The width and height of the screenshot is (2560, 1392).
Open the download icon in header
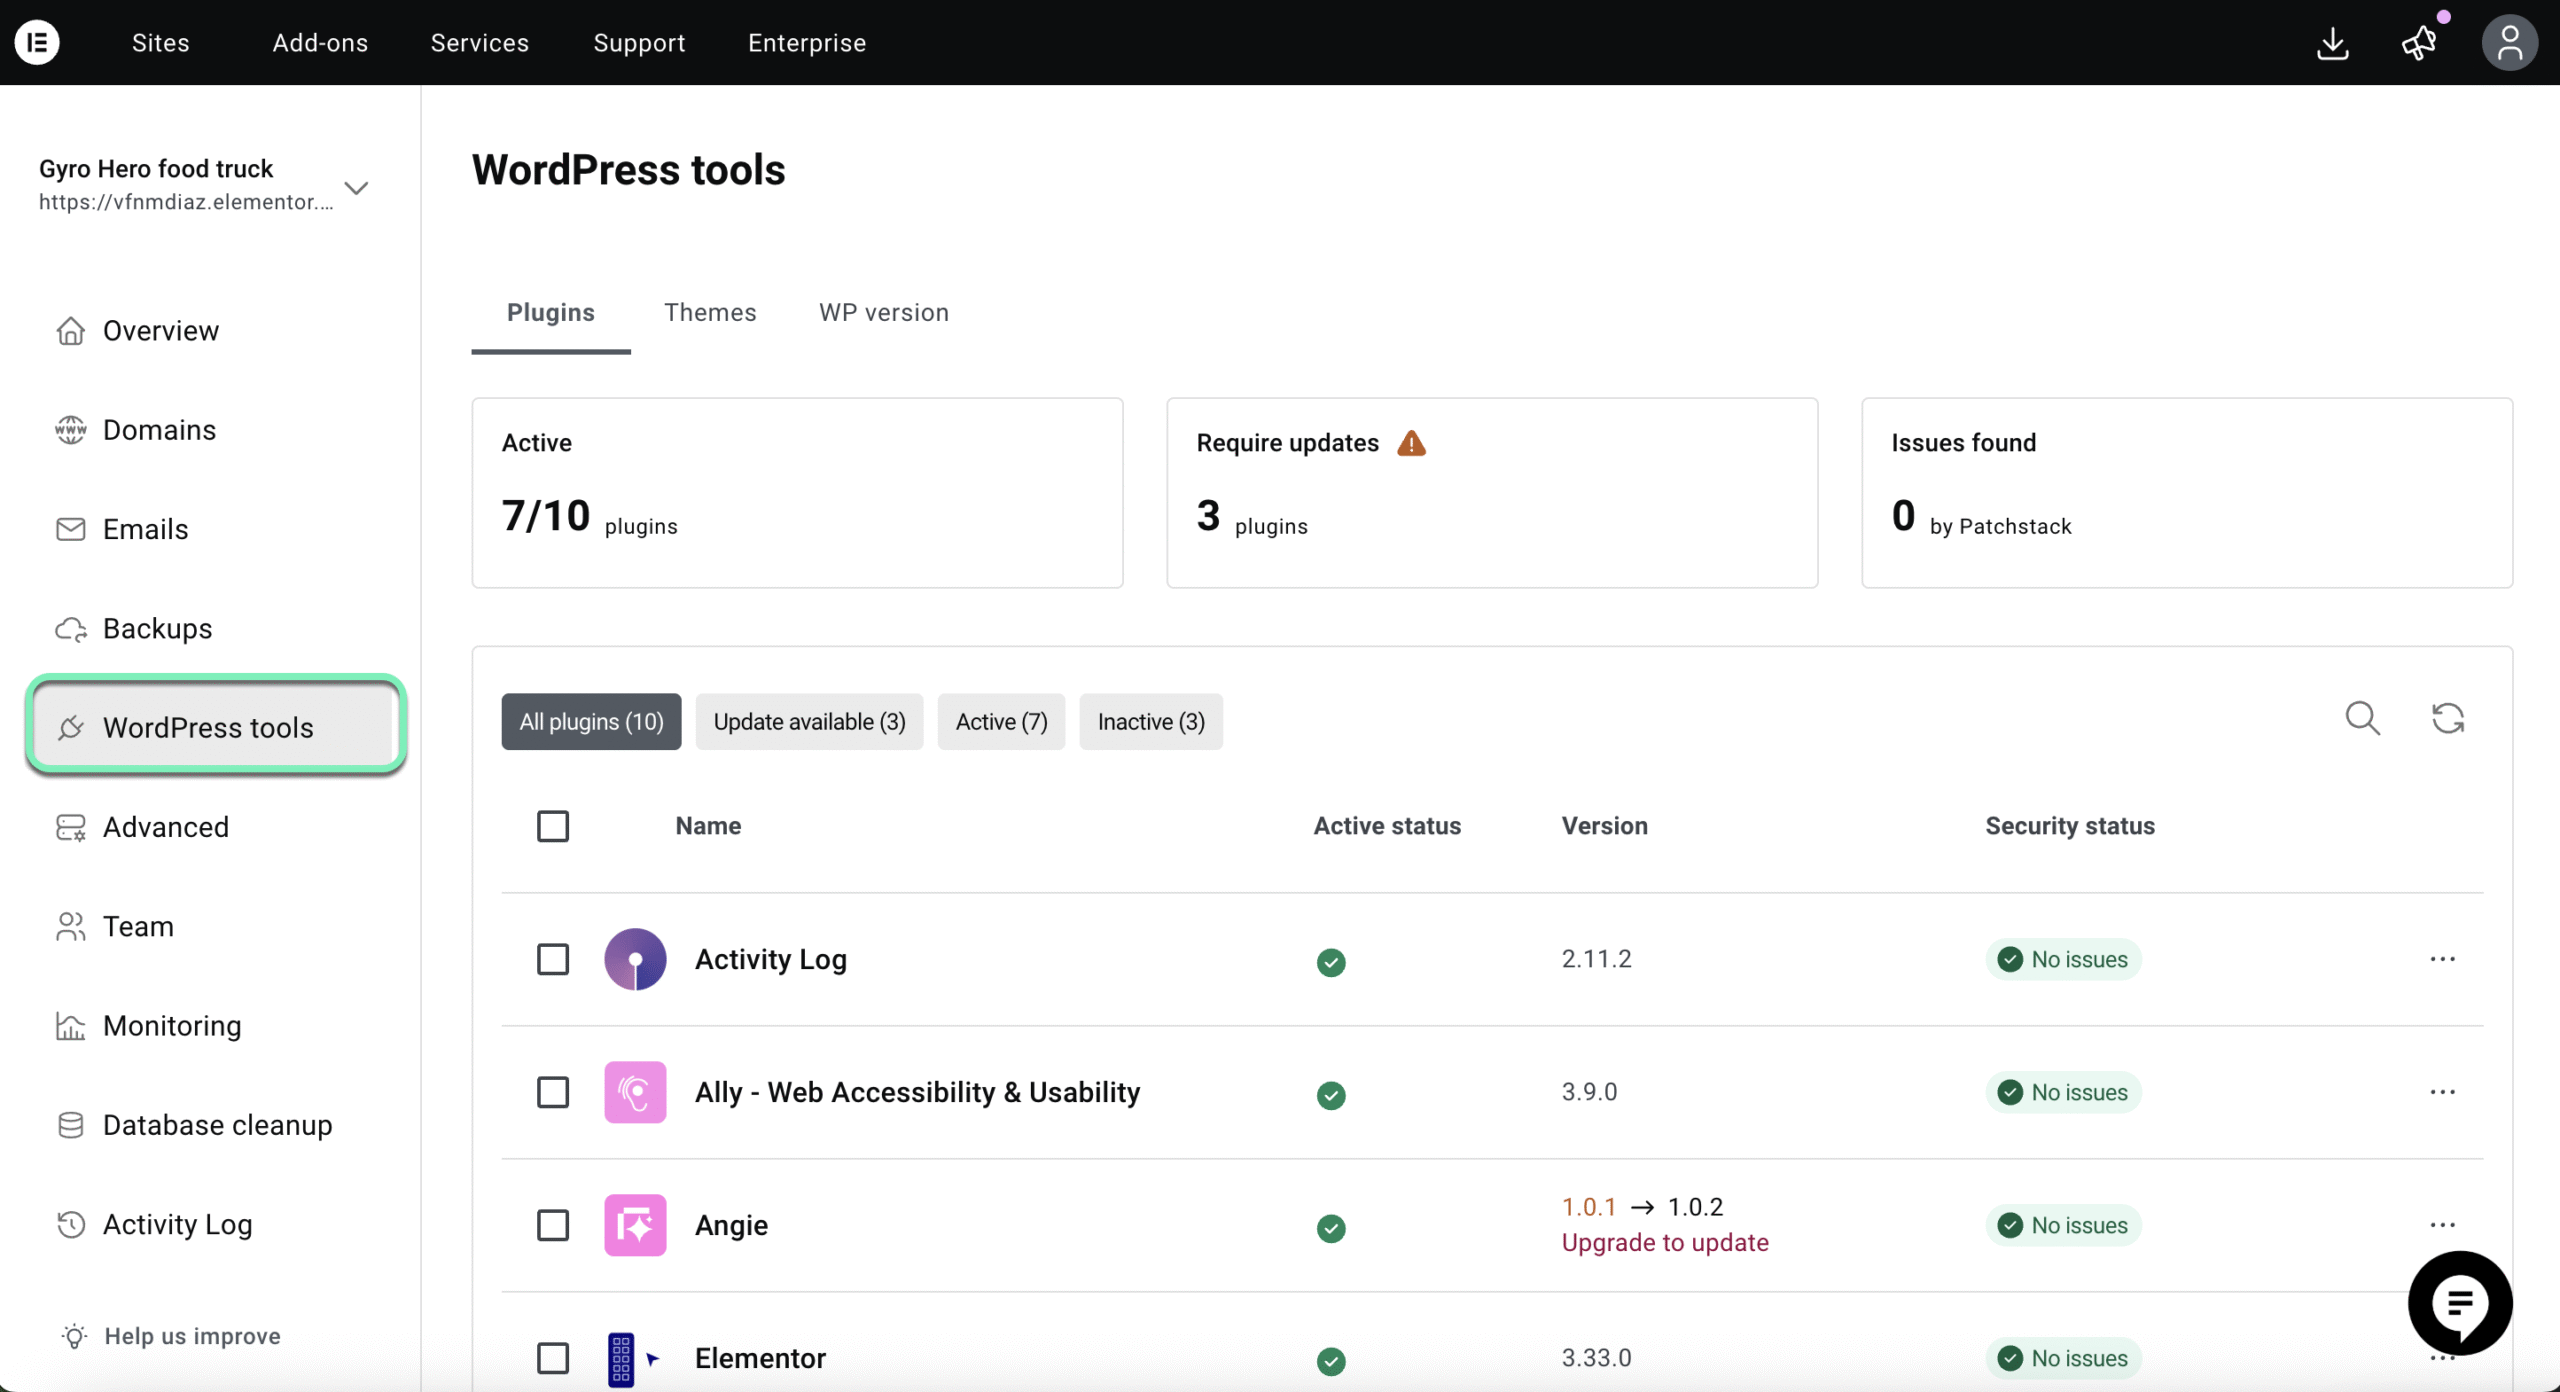pyautogui.click(x=2332, y=43)
